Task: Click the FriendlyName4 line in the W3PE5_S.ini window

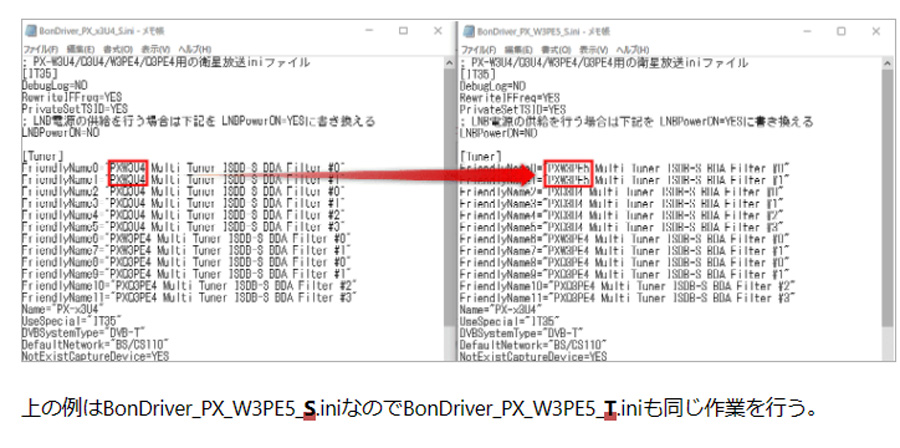Action: pos(624,216)
